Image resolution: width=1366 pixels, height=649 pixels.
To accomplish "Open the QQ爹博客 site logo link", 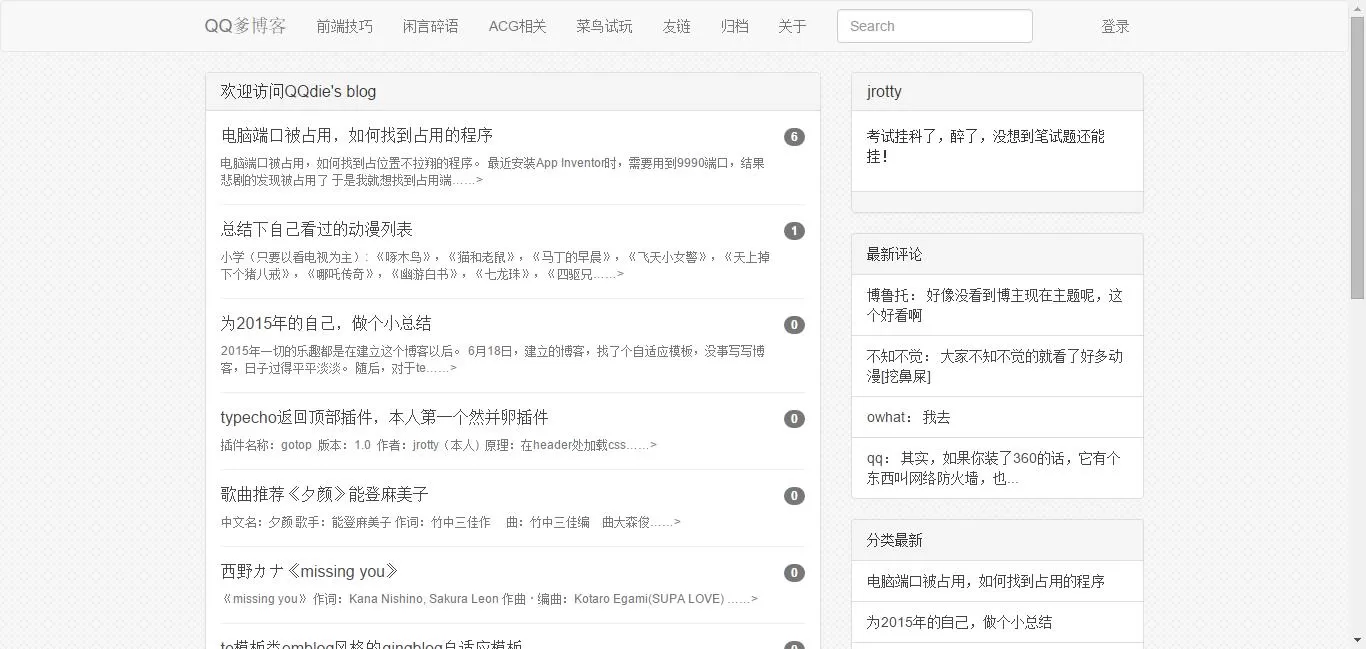I will (245, 26).
